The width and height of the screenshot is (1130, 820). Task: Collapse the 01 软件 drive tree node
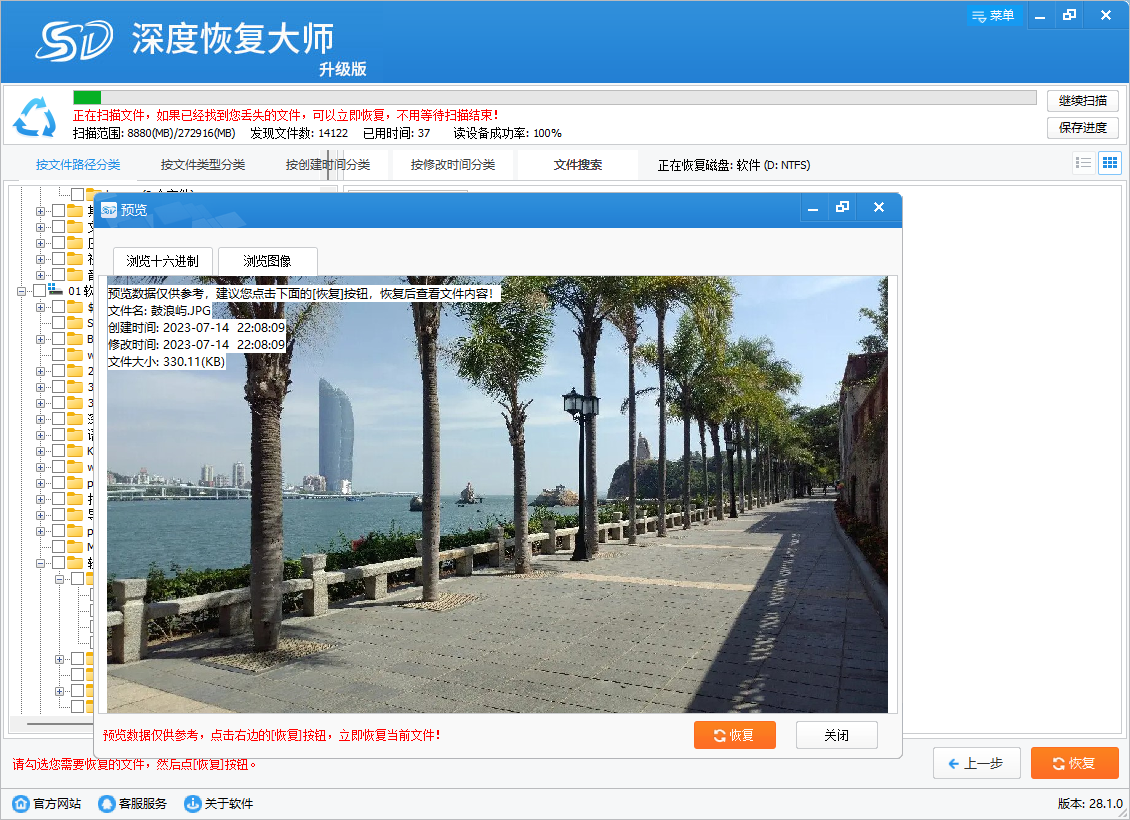22,291
